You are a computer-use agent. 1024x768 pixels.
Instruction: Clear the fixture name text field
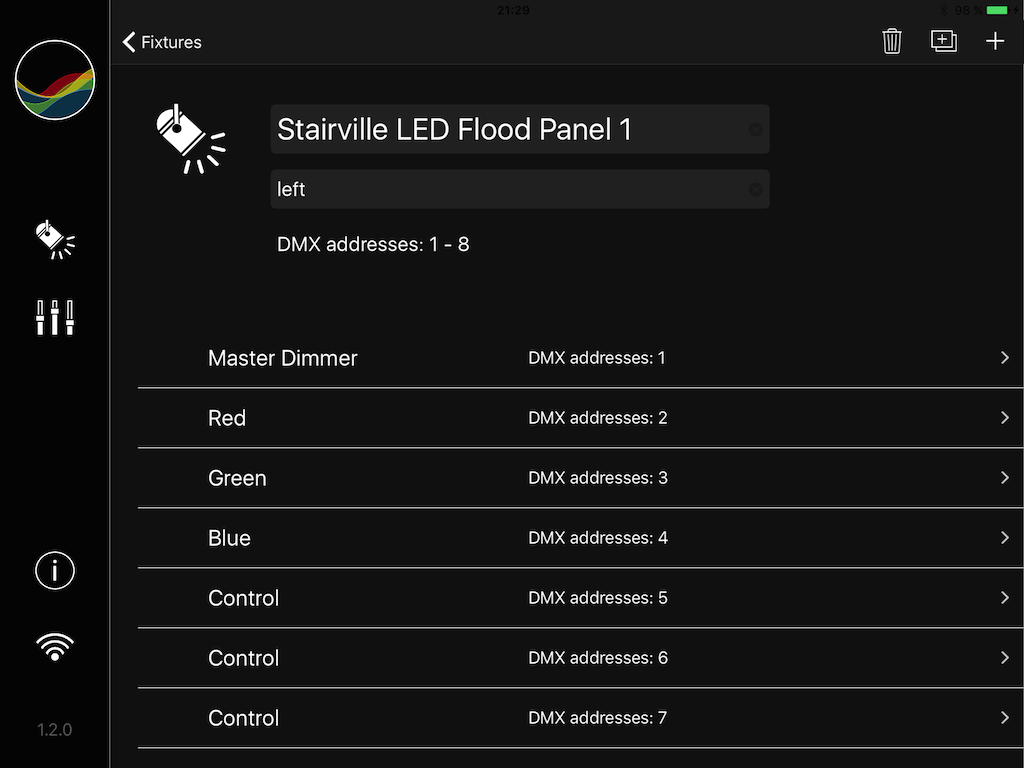point(755,130)
